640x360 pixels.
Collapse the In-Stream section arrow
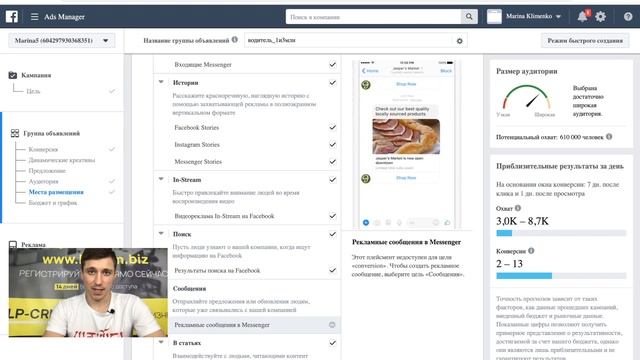coord(161,179)
